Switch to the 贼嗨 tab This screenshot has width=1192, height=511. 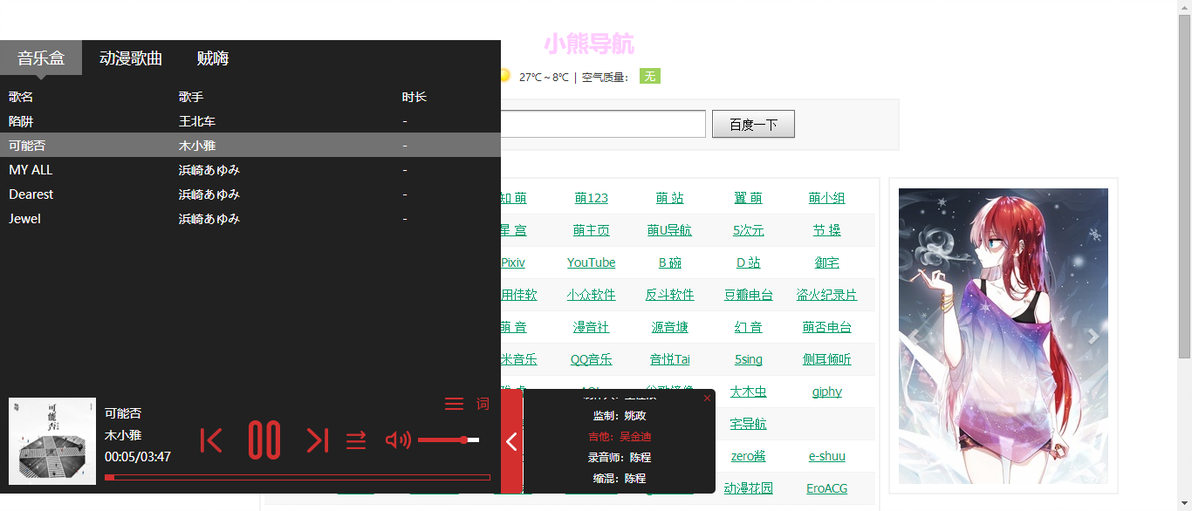213,58
